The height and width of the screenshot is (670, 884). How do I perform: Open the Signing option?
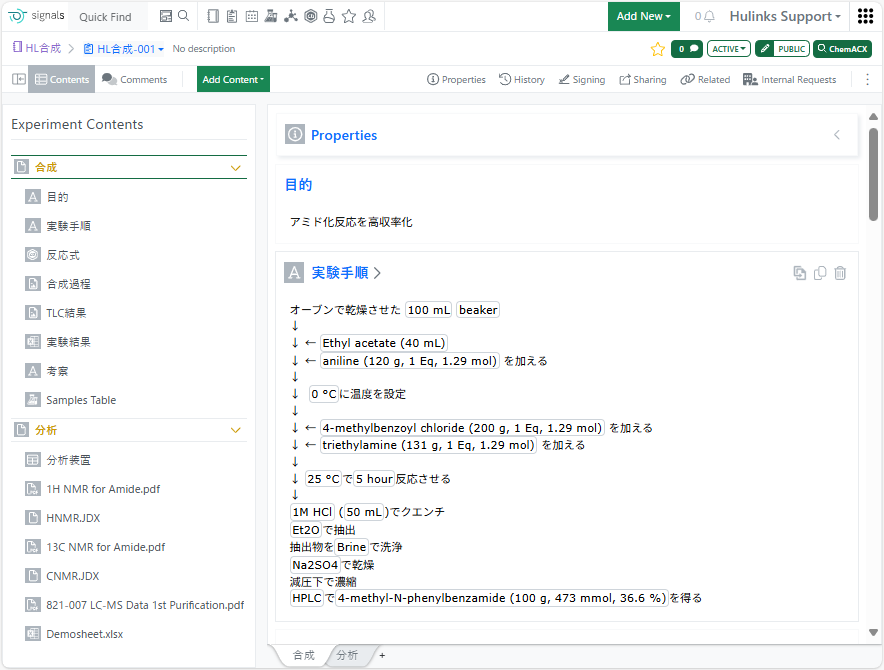[x=581, y=79]
